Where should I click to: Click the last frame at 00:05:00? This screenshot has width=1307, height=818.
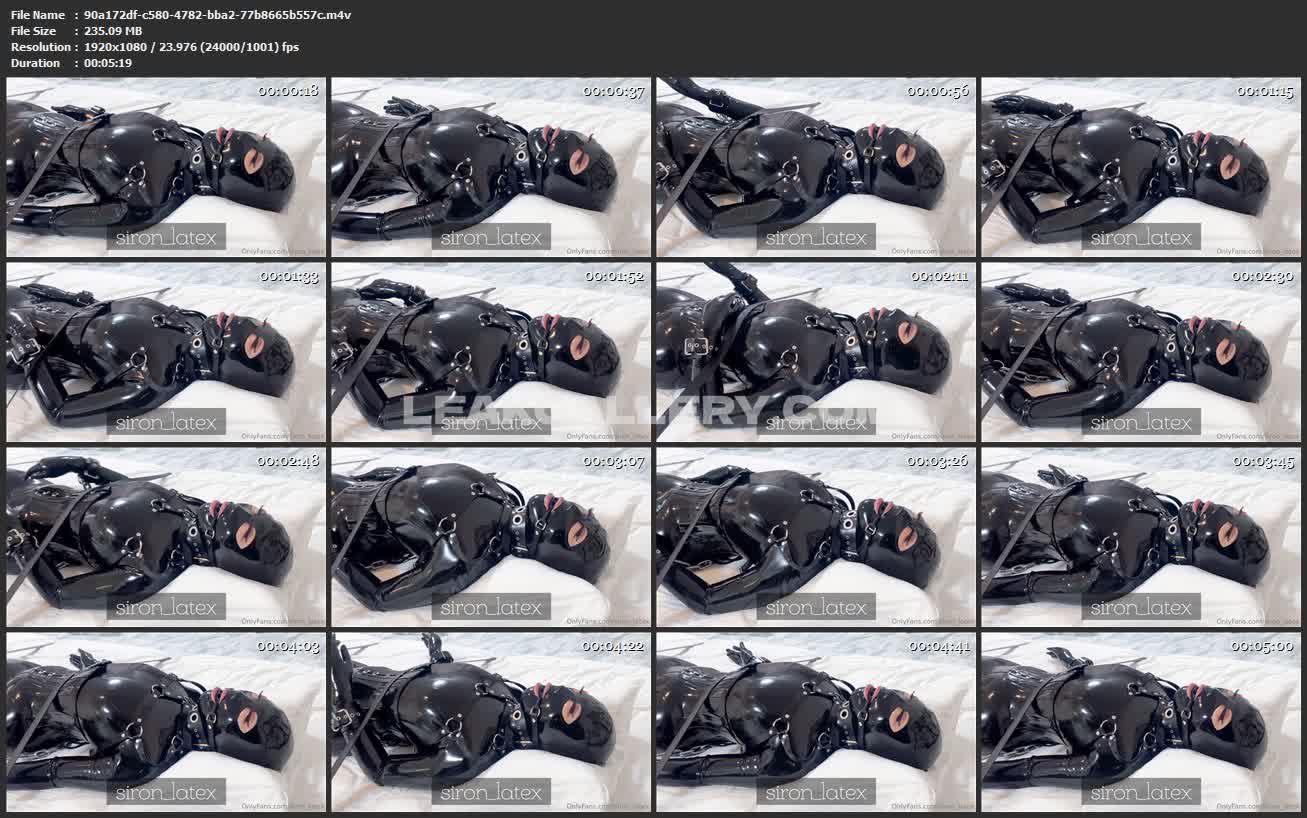pos(1141,721)
